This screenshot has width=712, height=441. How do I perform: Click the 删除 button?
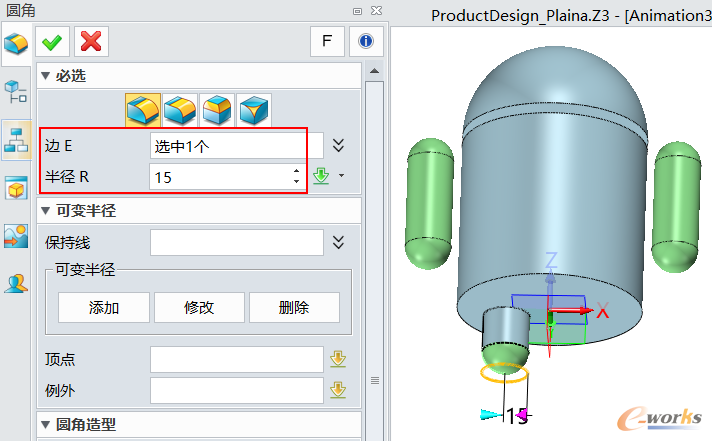(x=294, y=307)
